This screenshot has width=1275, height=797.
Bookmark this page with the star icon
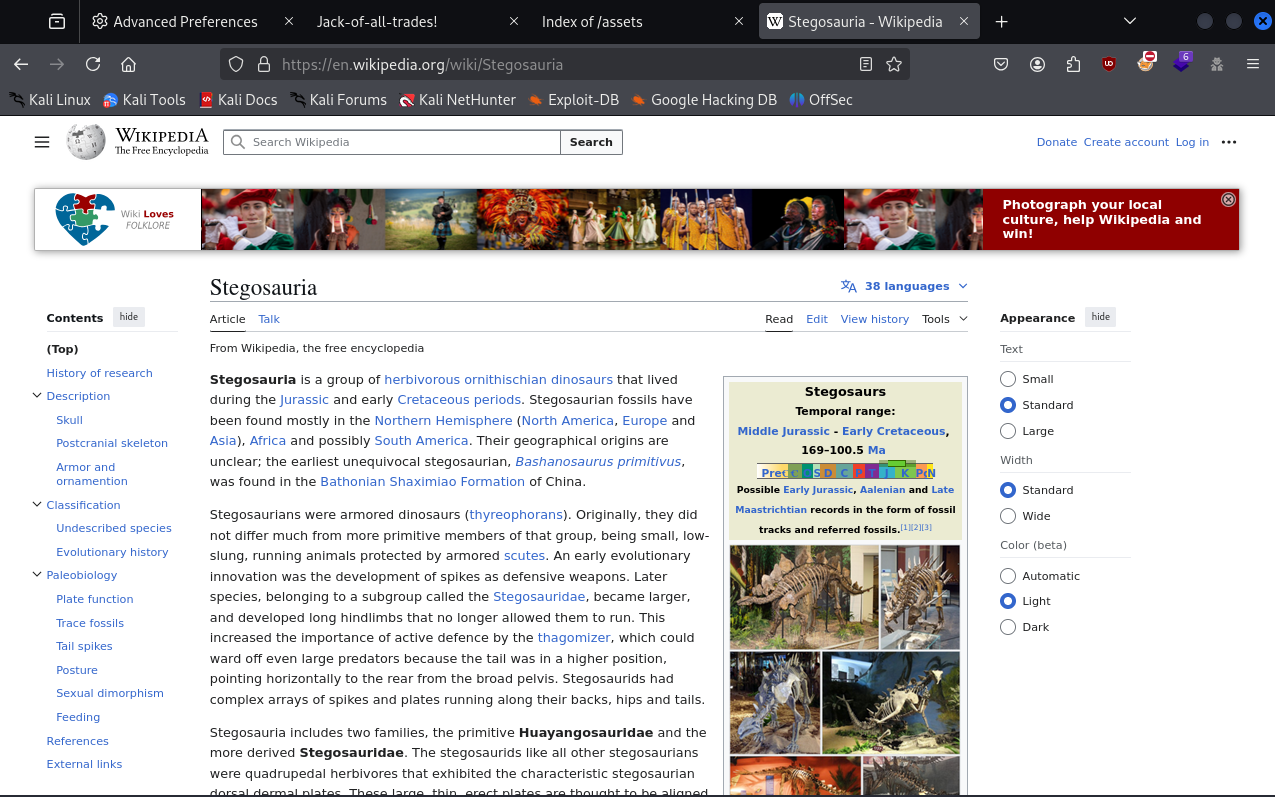click(894, 64)
